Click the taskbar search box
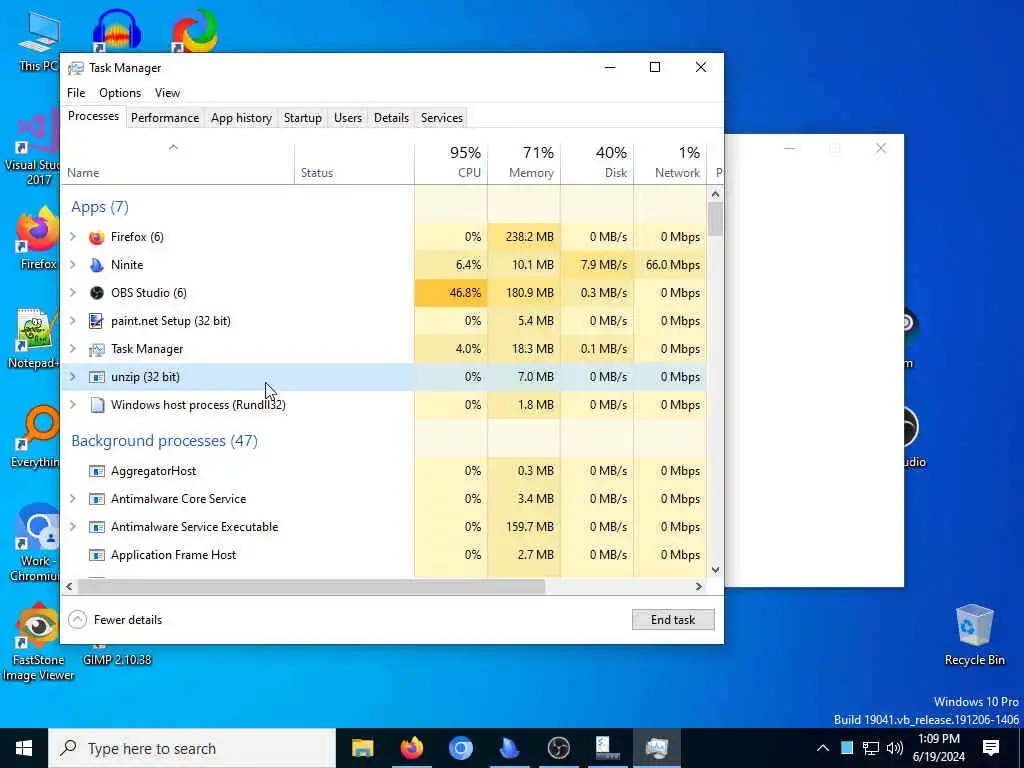 [x=192, y=748]
